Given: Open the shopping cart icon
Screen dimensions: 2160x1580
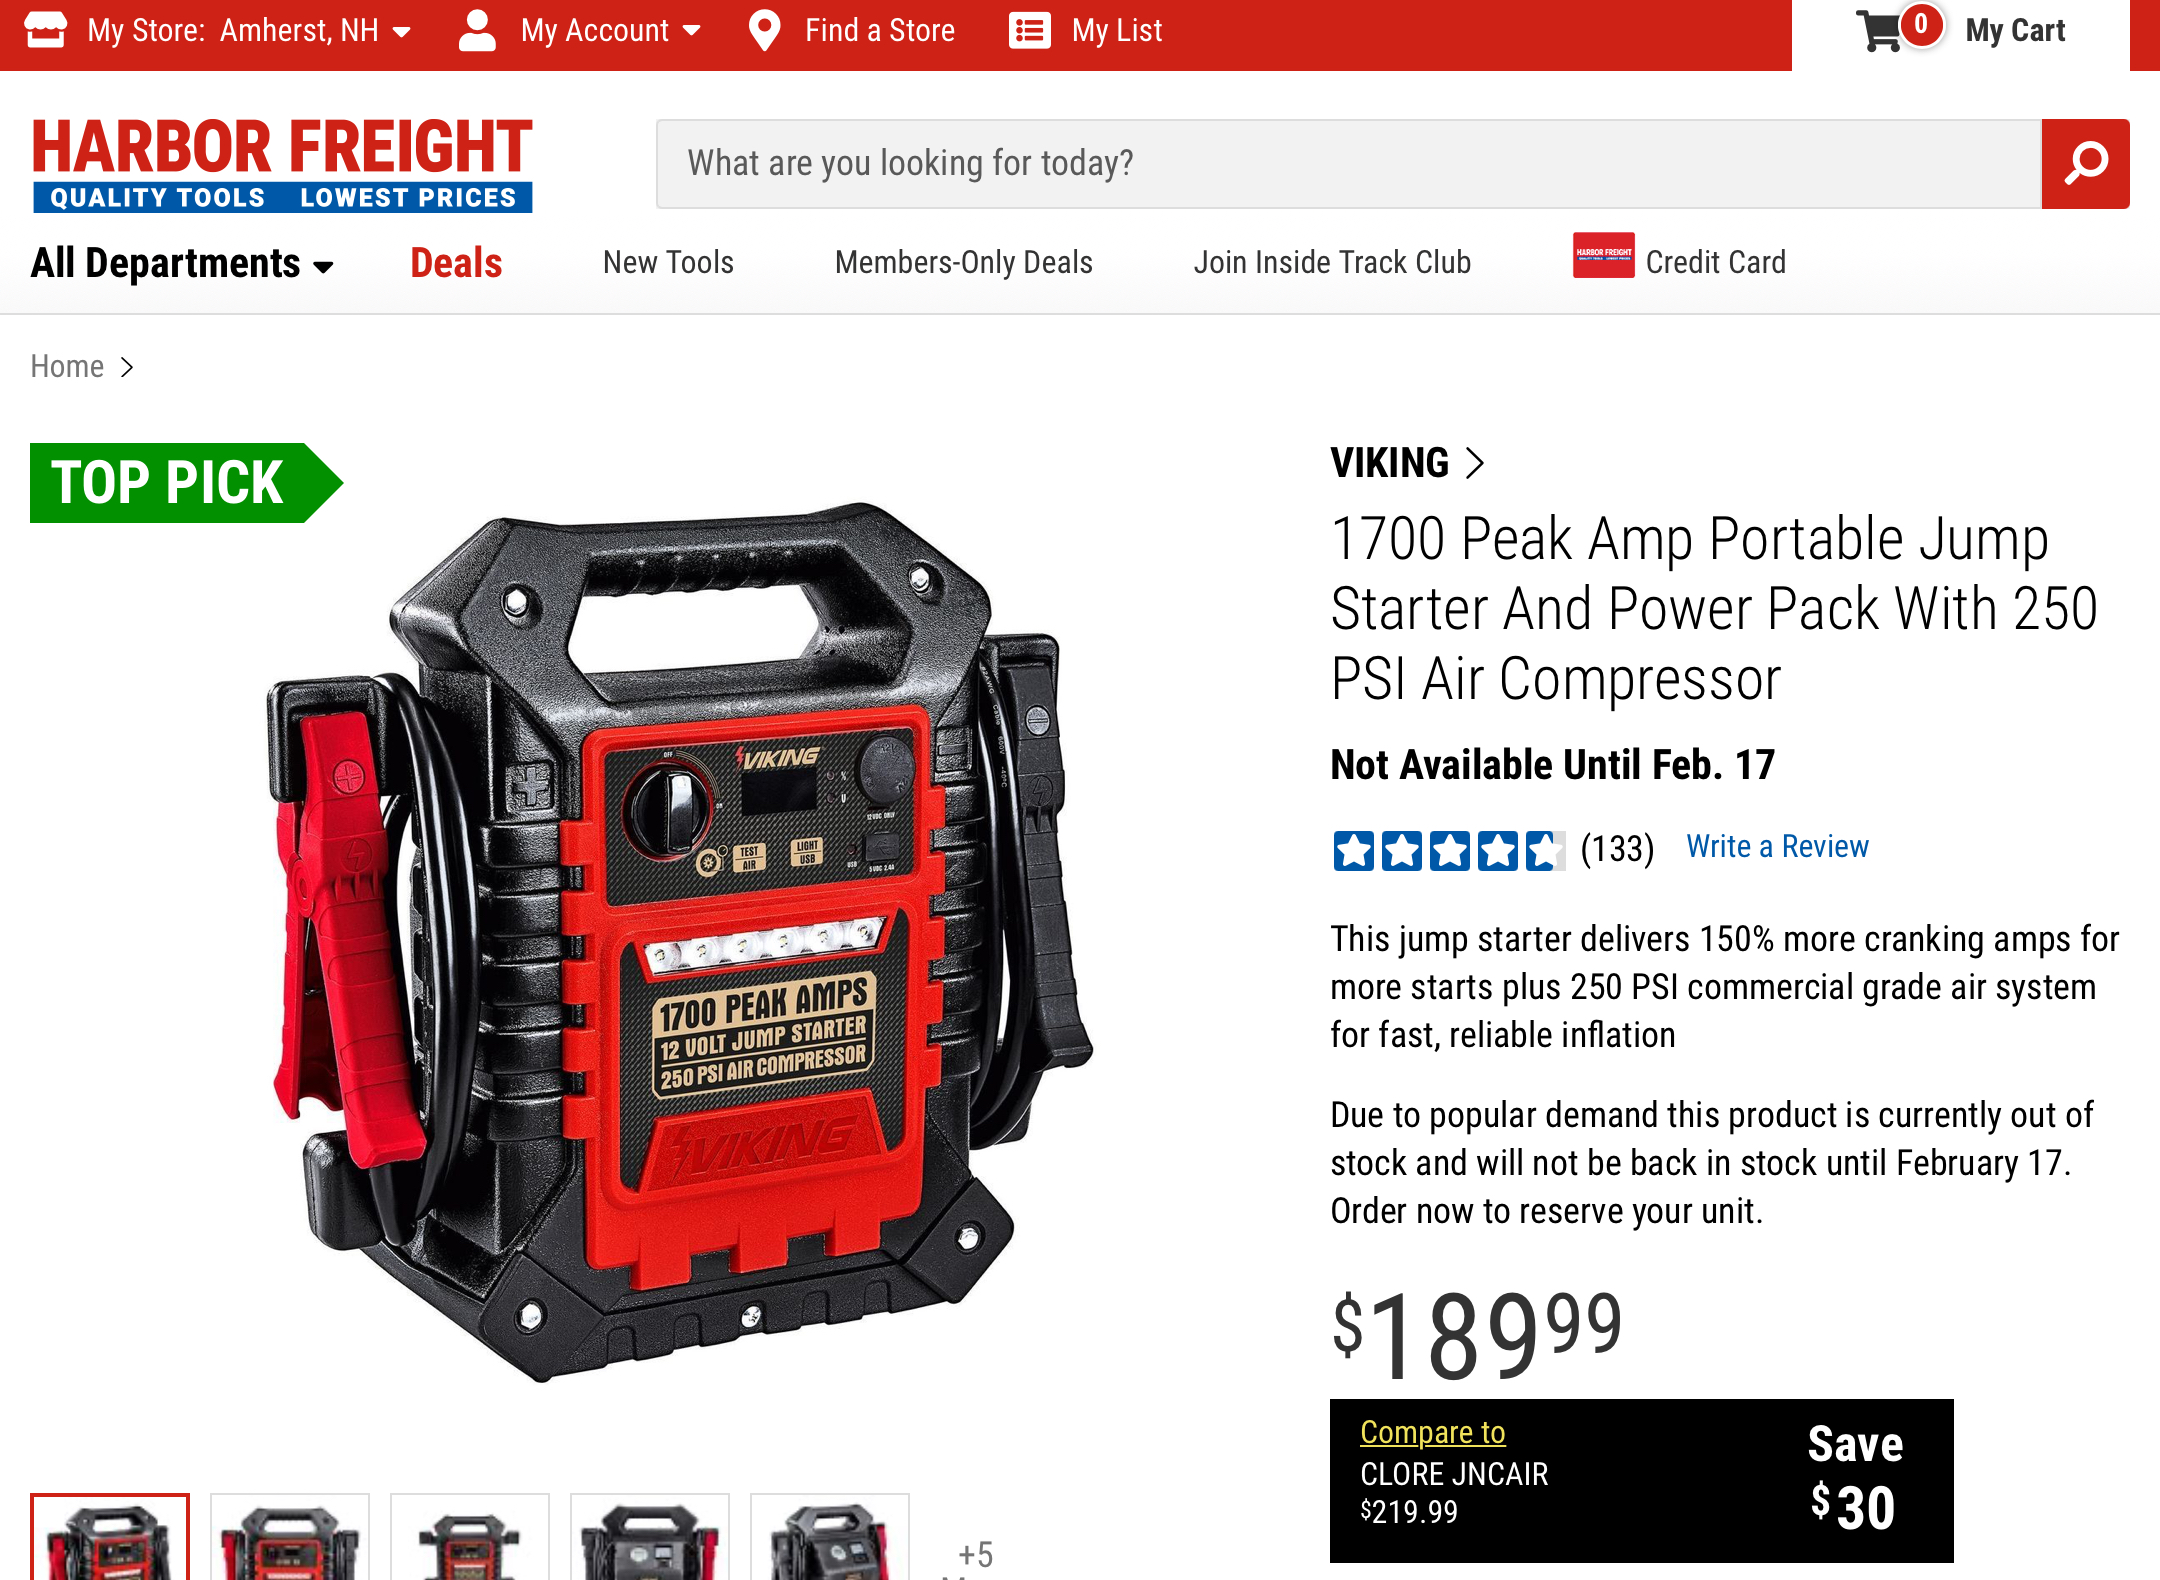Looking at the screenshot, I should coord(1880,30).
